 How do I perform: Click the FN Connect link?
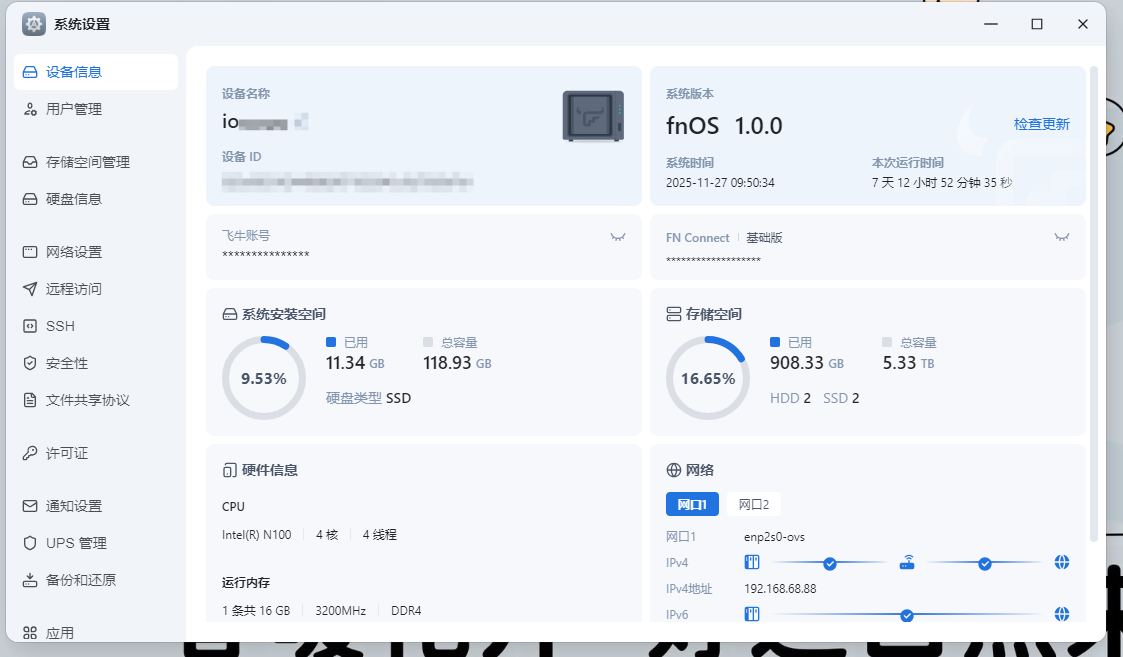(x=698, y=237)
